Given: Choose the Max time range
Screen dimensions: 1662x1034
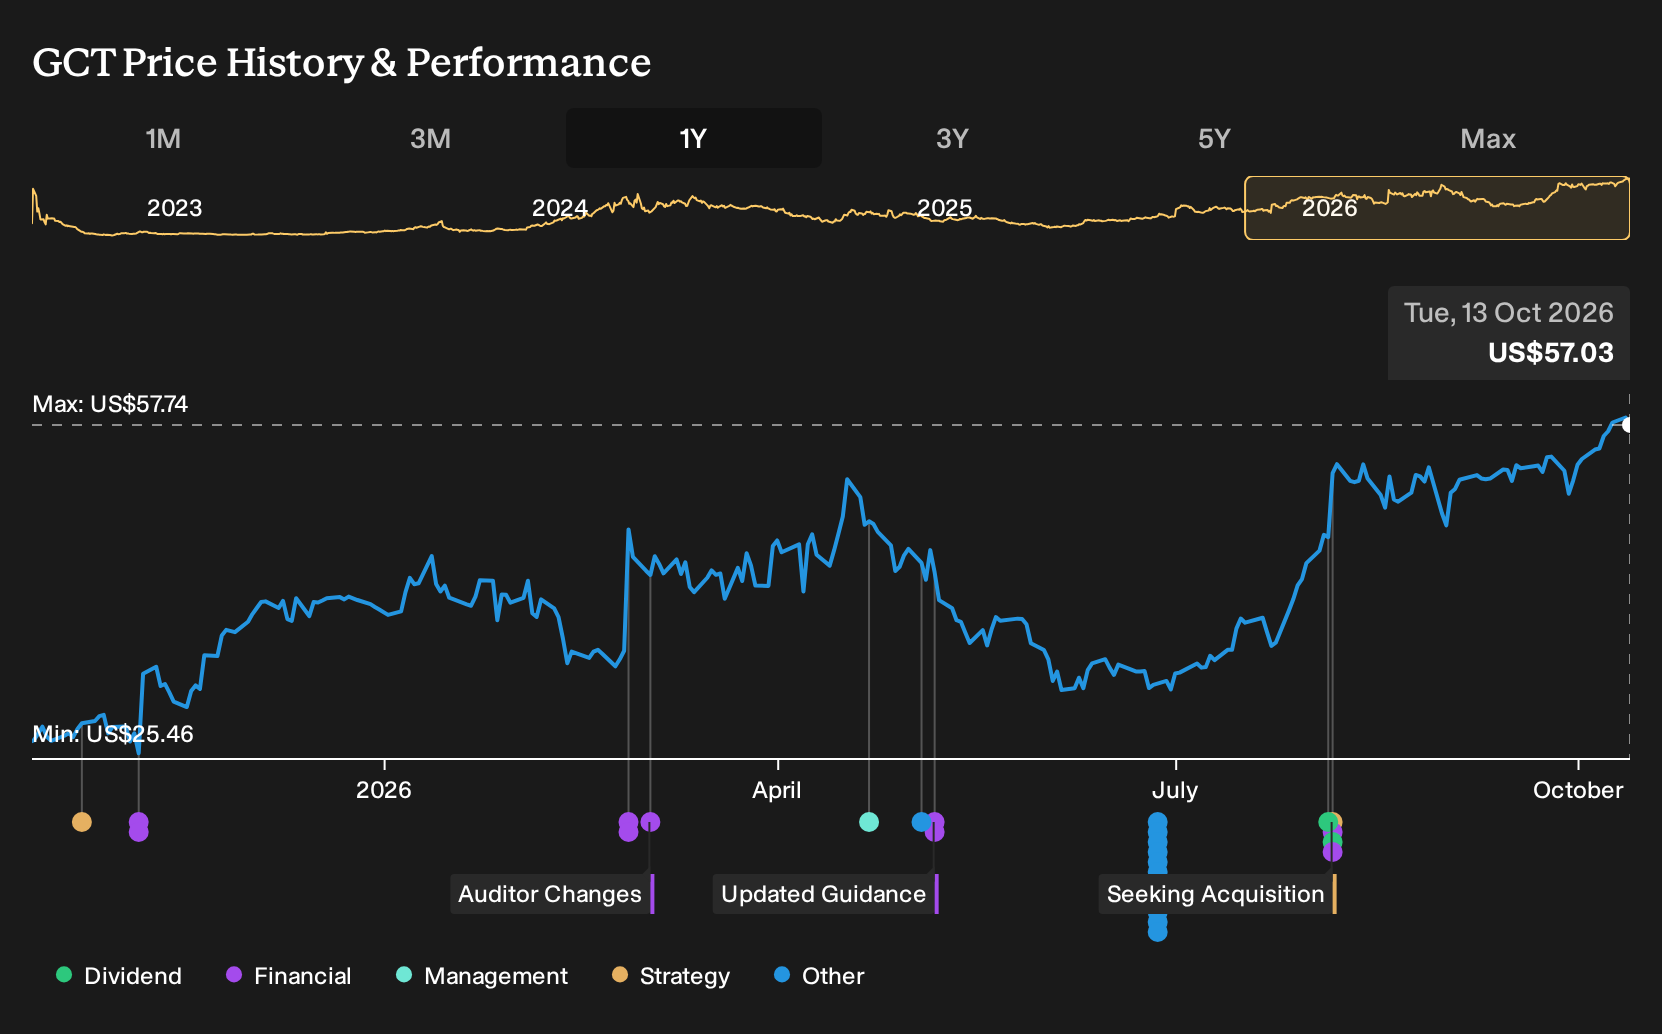Looking at the screenshot, I should [x=1488, y=138].
